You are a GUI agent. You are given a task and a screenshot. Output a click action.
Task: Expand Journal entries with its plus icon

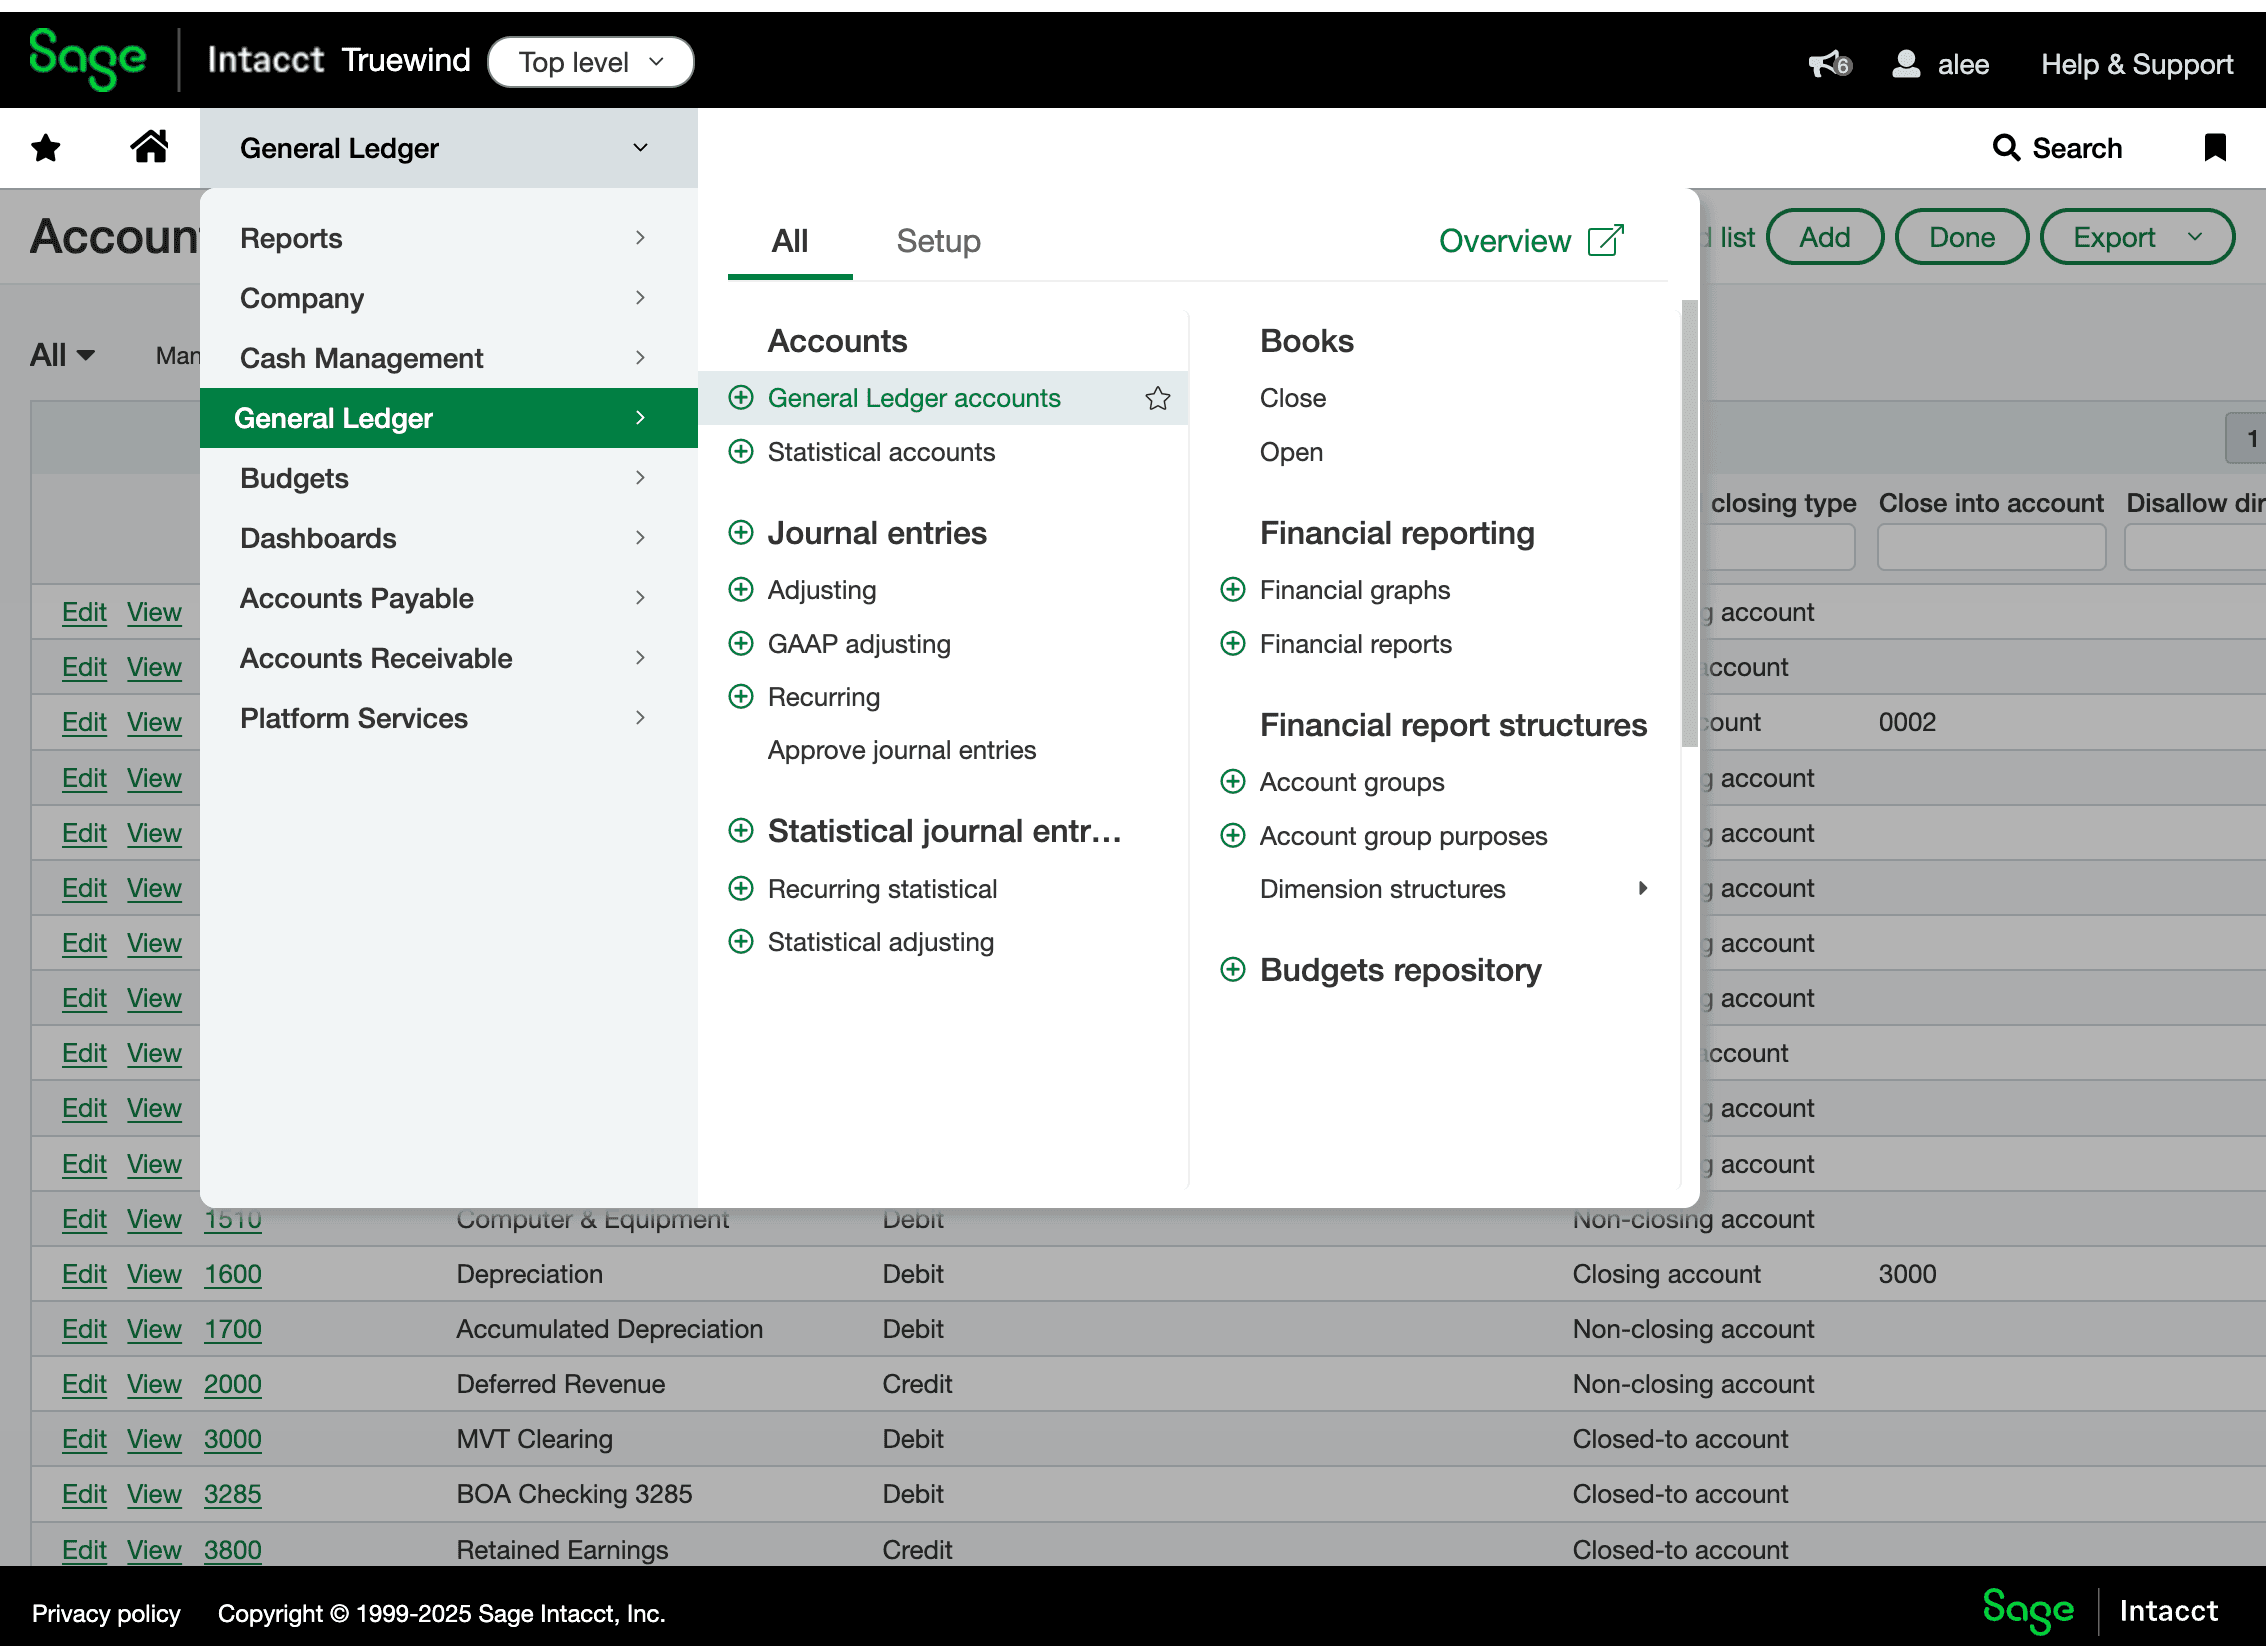(741, 533)
